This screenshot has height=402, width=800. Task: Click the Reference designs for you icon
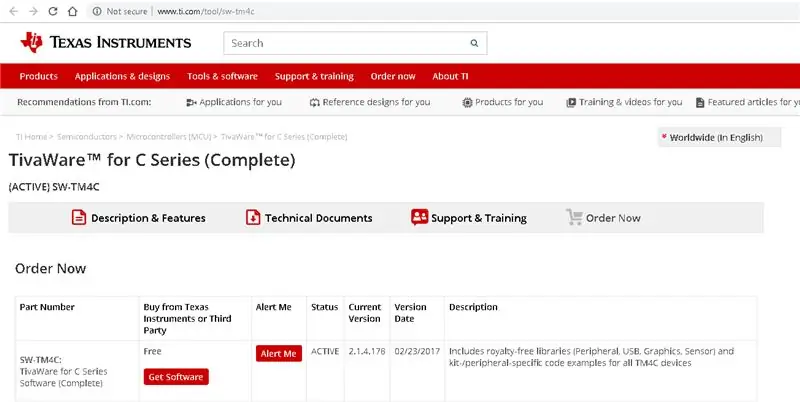click(315, 103)
